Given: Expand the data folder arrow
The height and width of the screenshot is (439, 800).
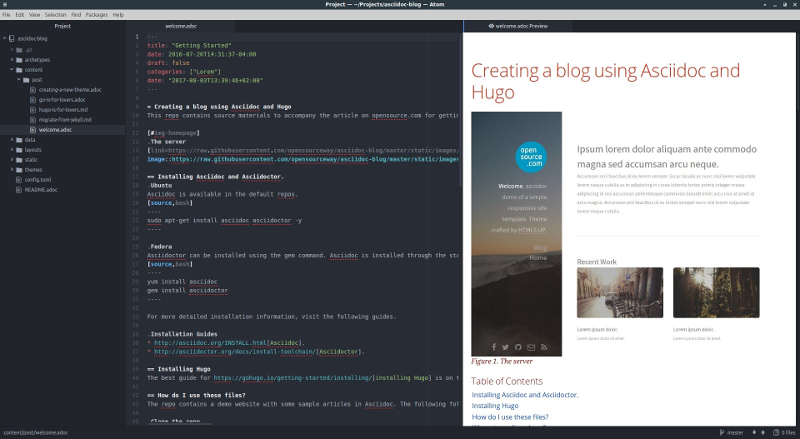Looking at the screenshot, I should pos(12,139).
